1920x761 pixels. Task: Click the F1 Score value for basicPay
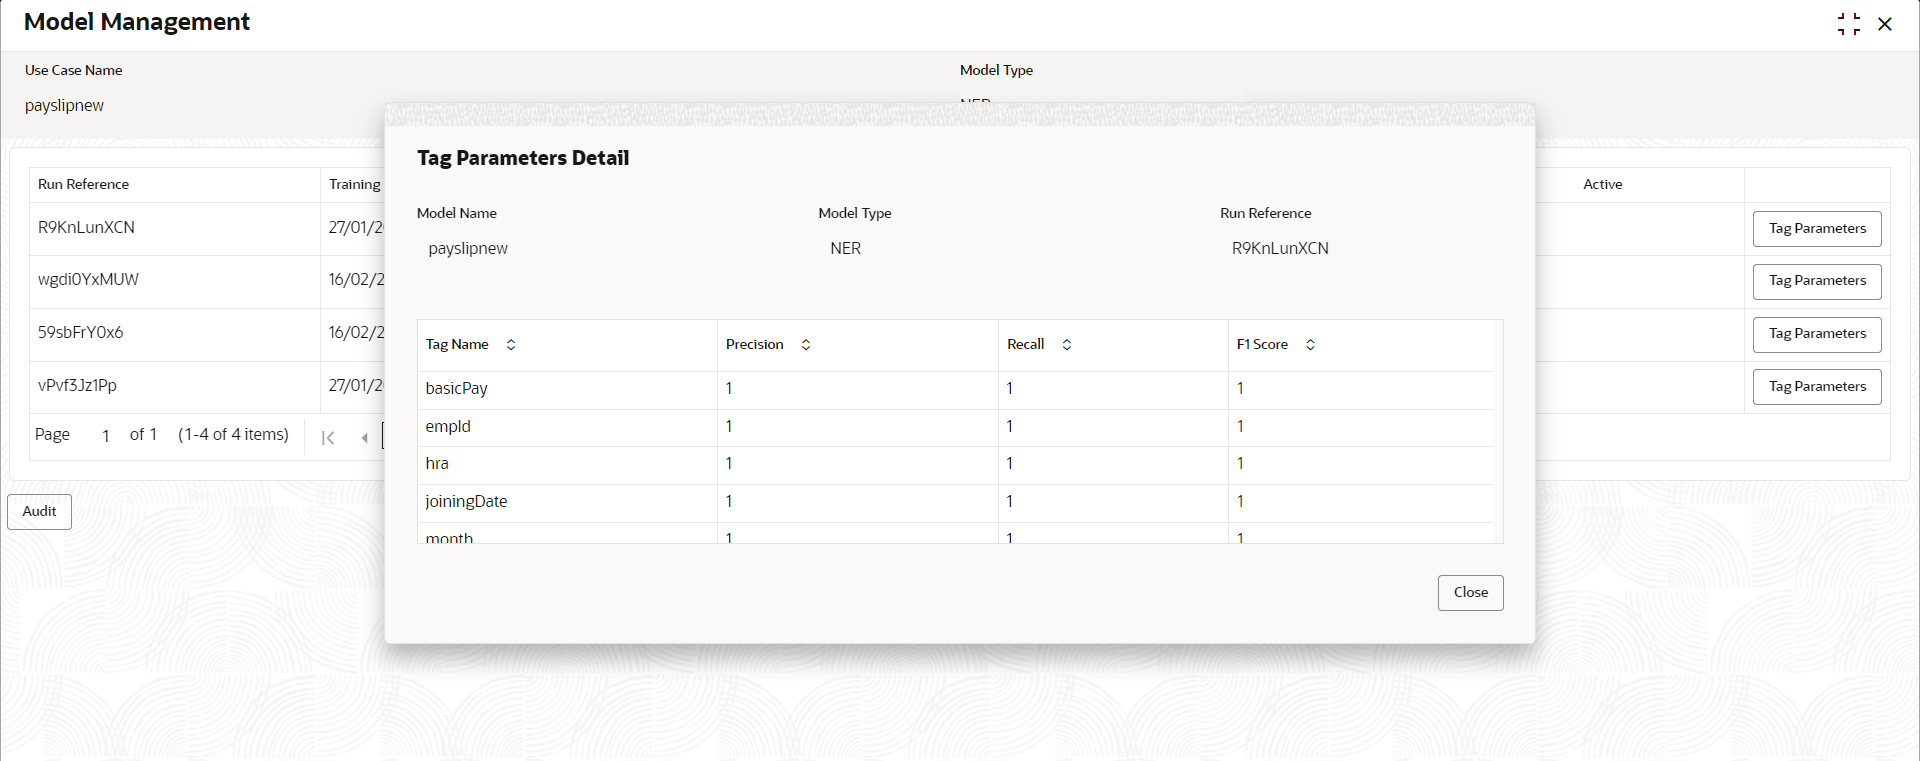[1241, 389]
